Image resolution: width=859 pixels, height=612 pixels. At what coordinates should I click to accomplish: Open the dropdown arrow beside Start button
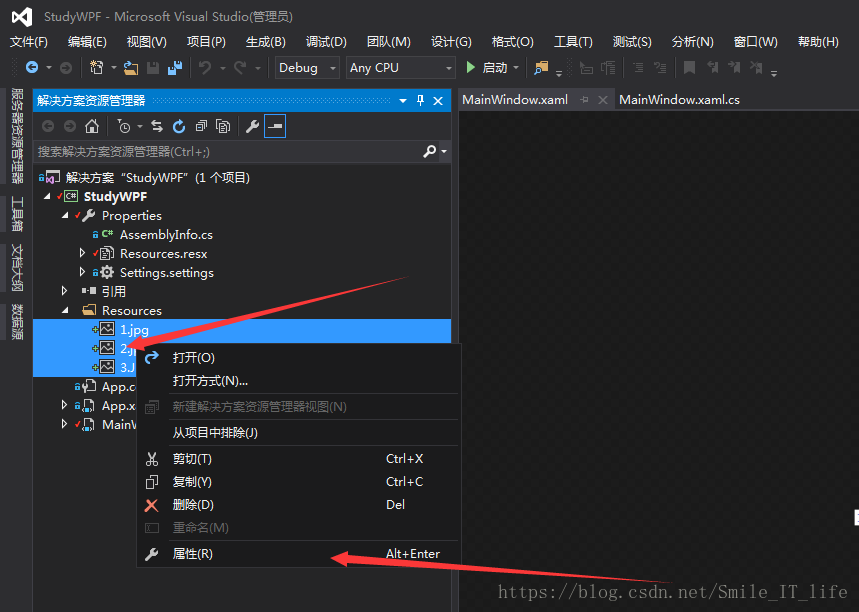(x=516, y=68)
